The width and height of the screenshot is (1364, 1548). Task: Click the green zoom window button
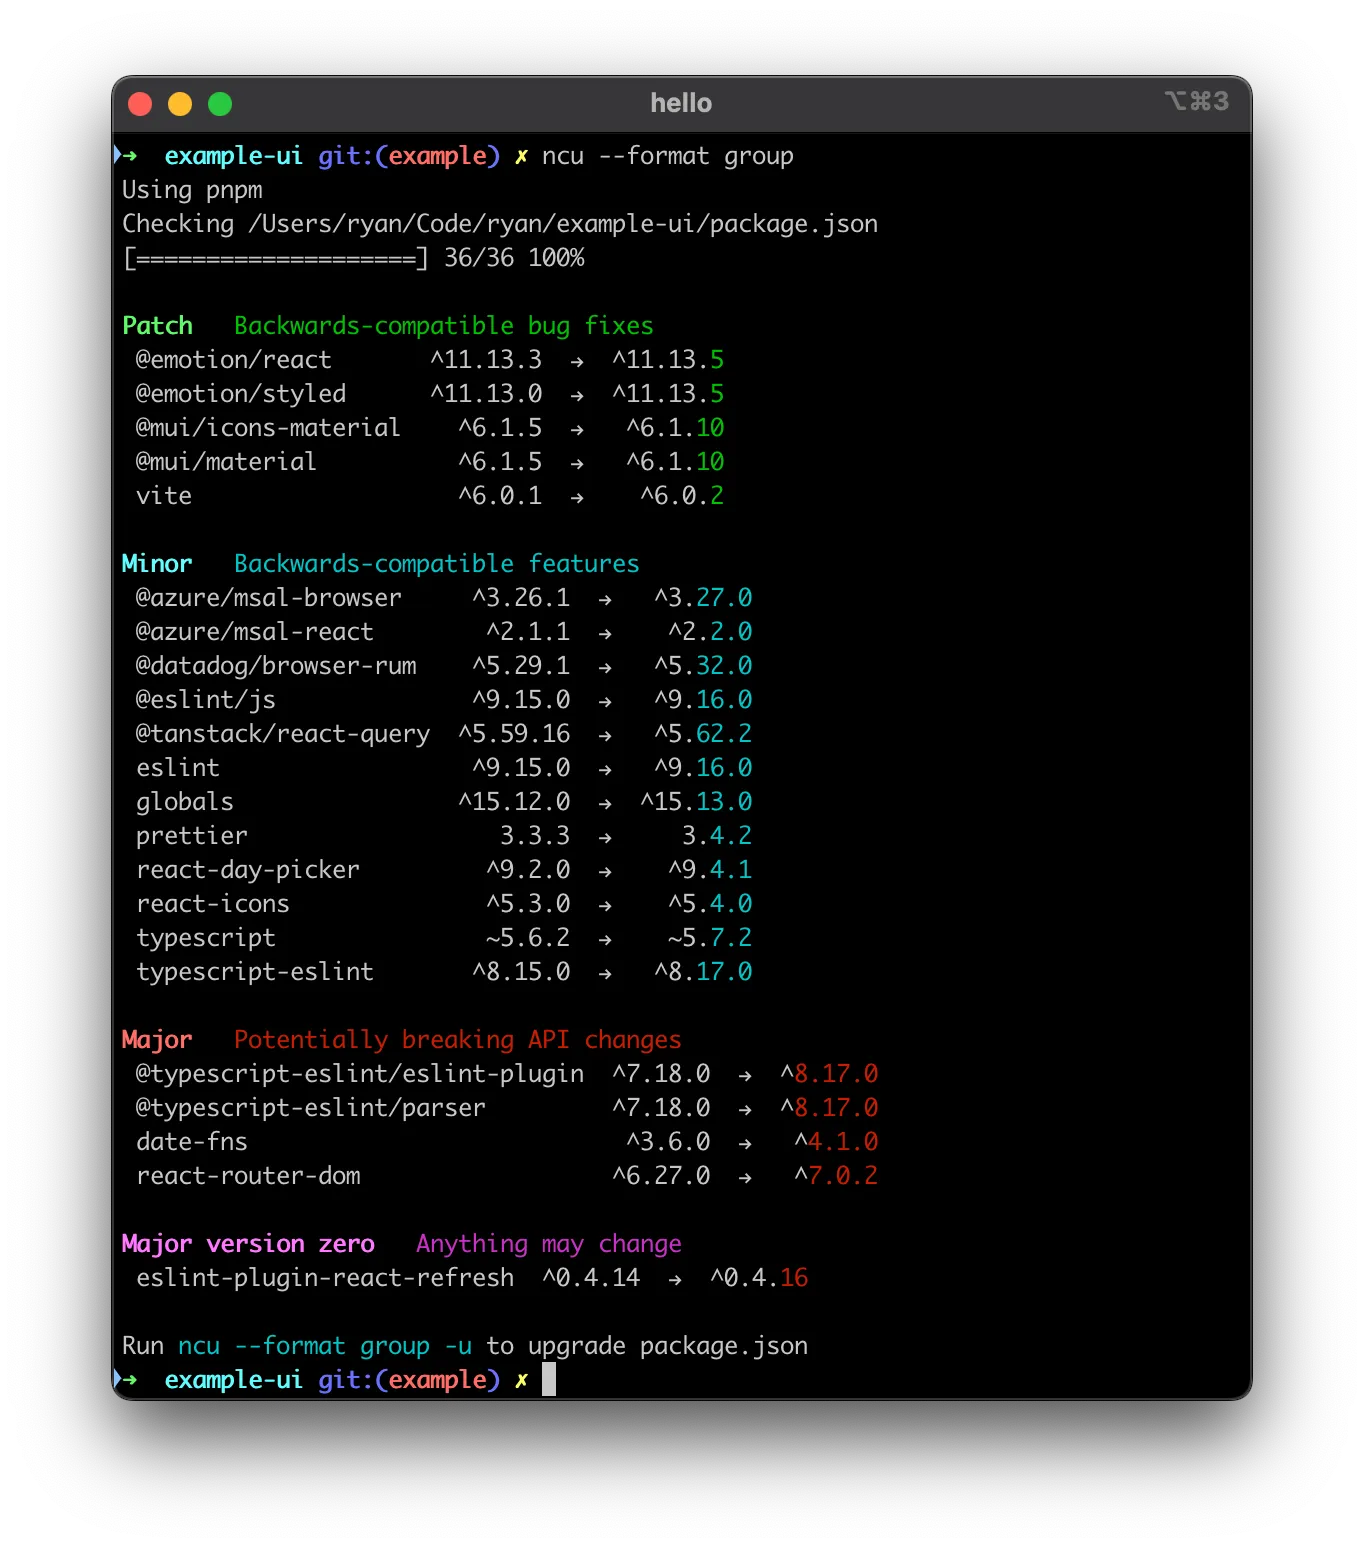pyautogui.click(x=220, y=104)
